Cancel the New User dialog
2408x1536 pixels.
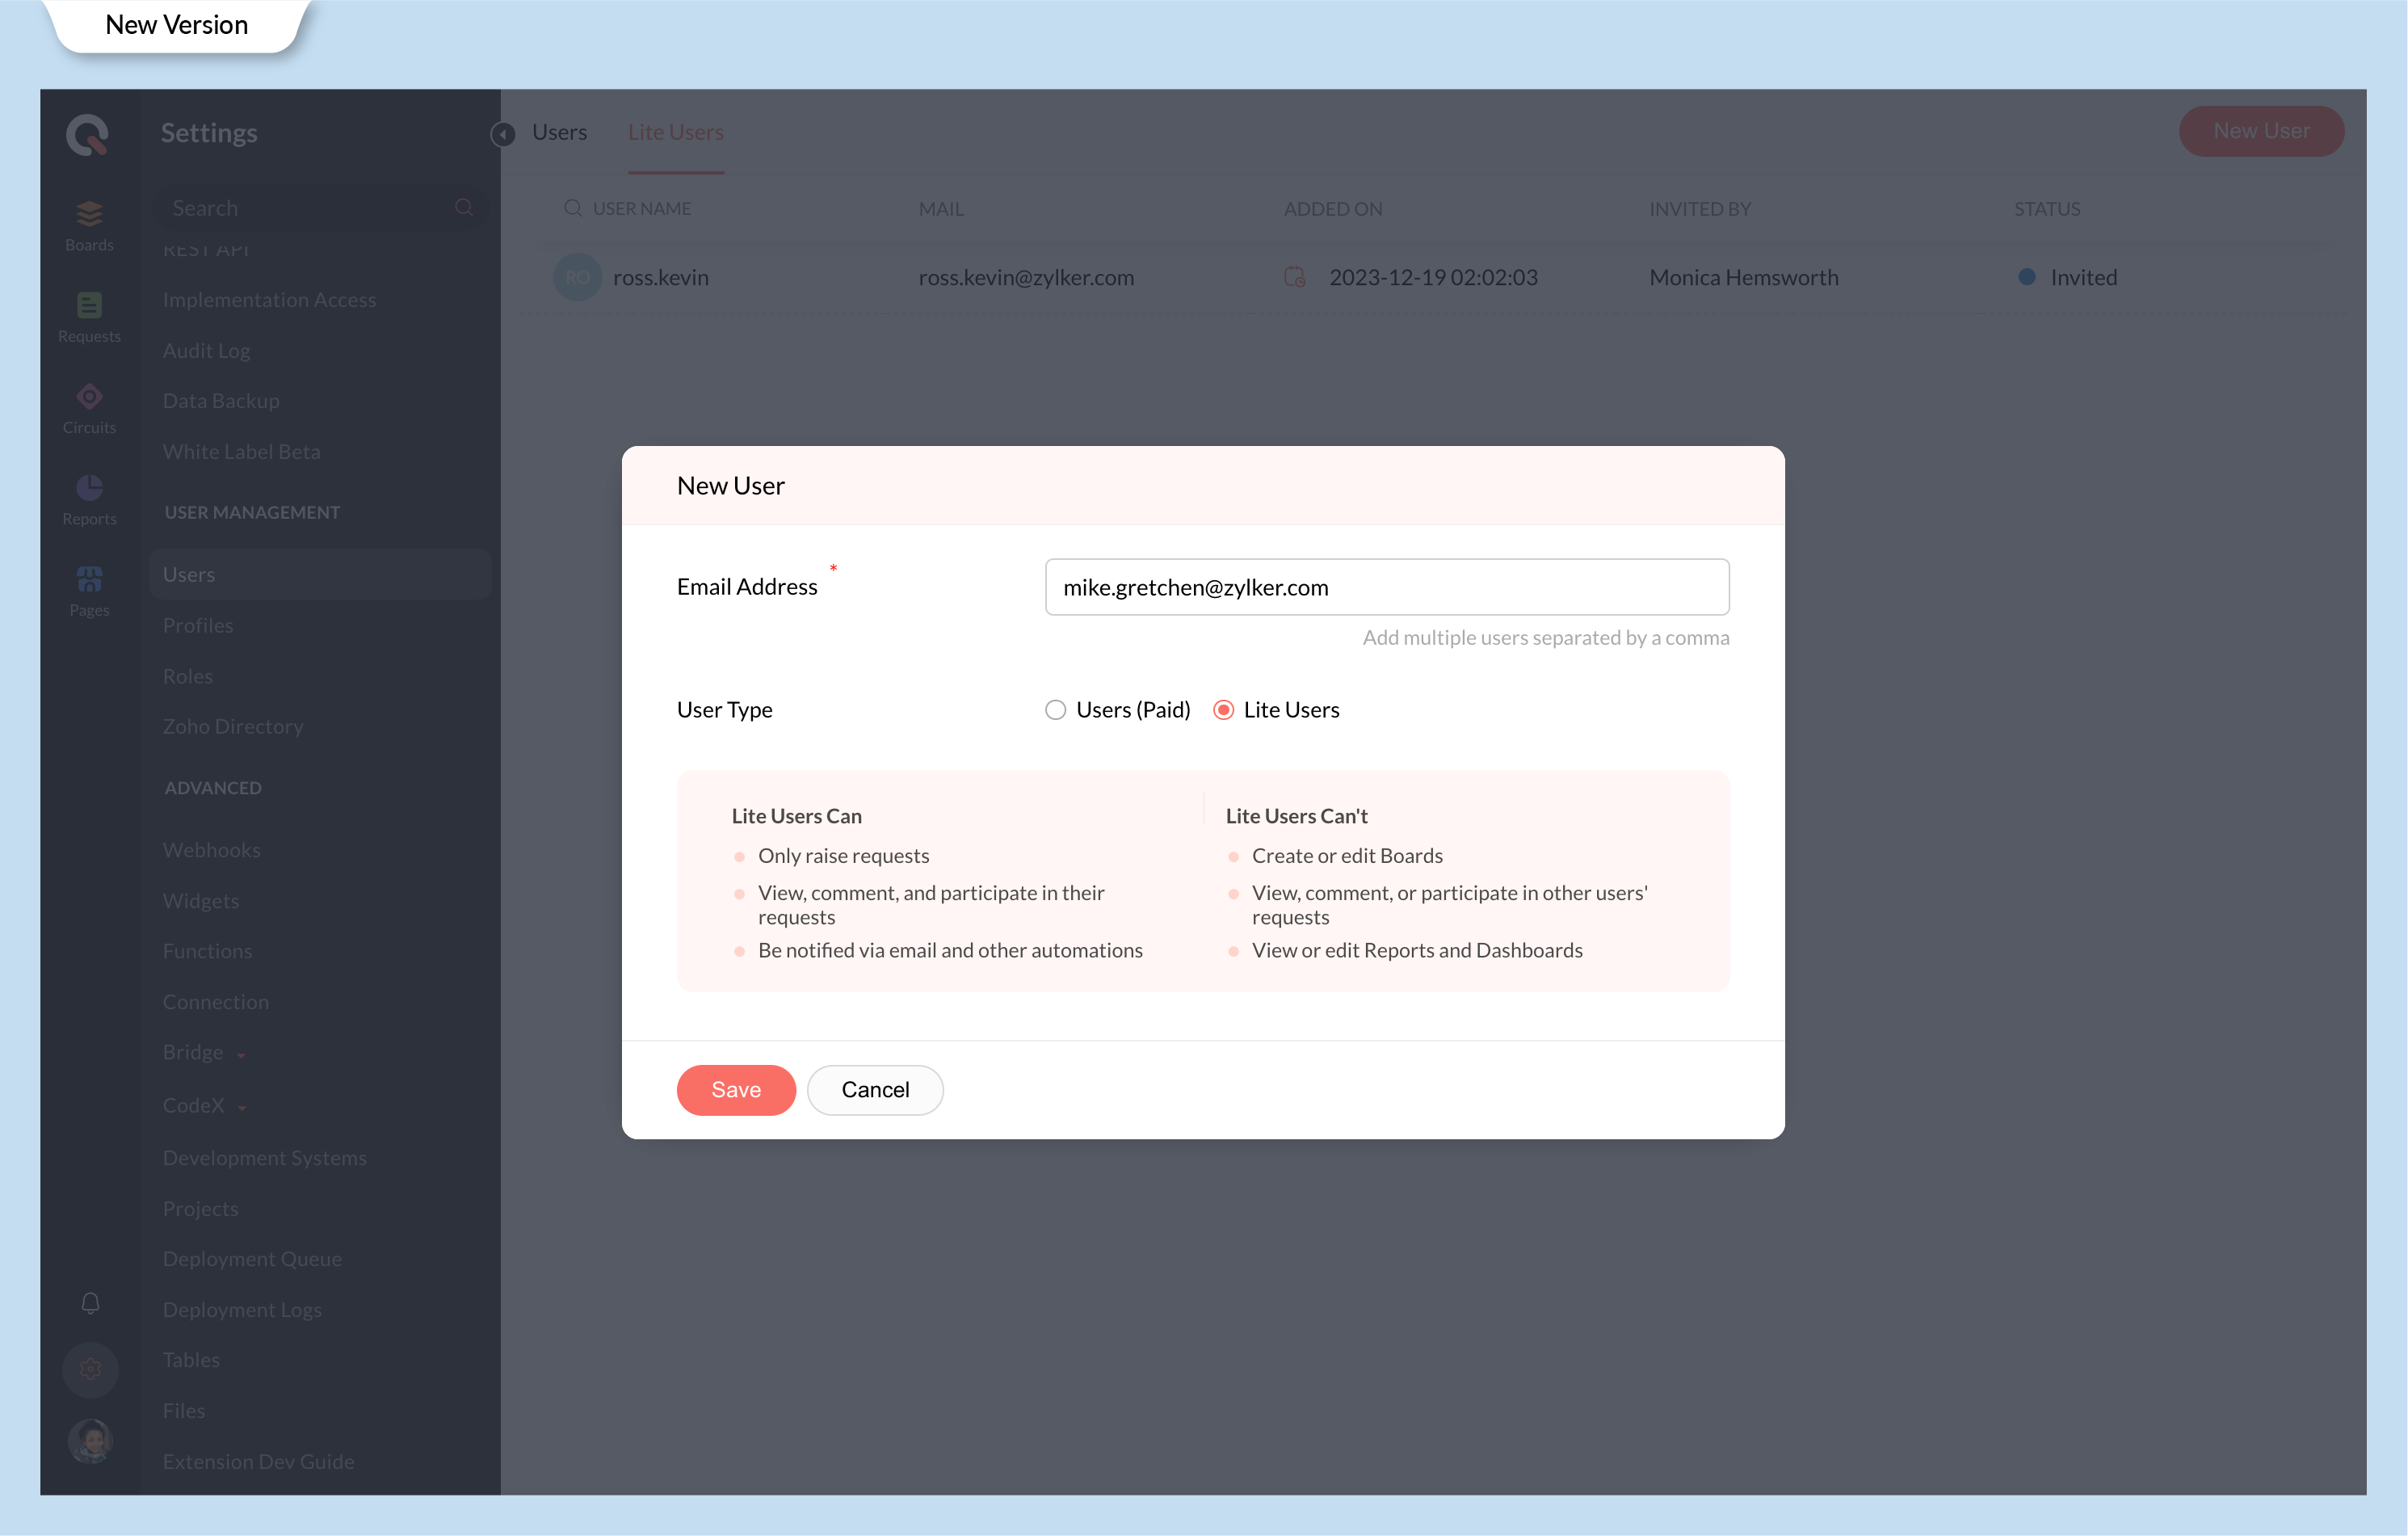[874, 1089]
